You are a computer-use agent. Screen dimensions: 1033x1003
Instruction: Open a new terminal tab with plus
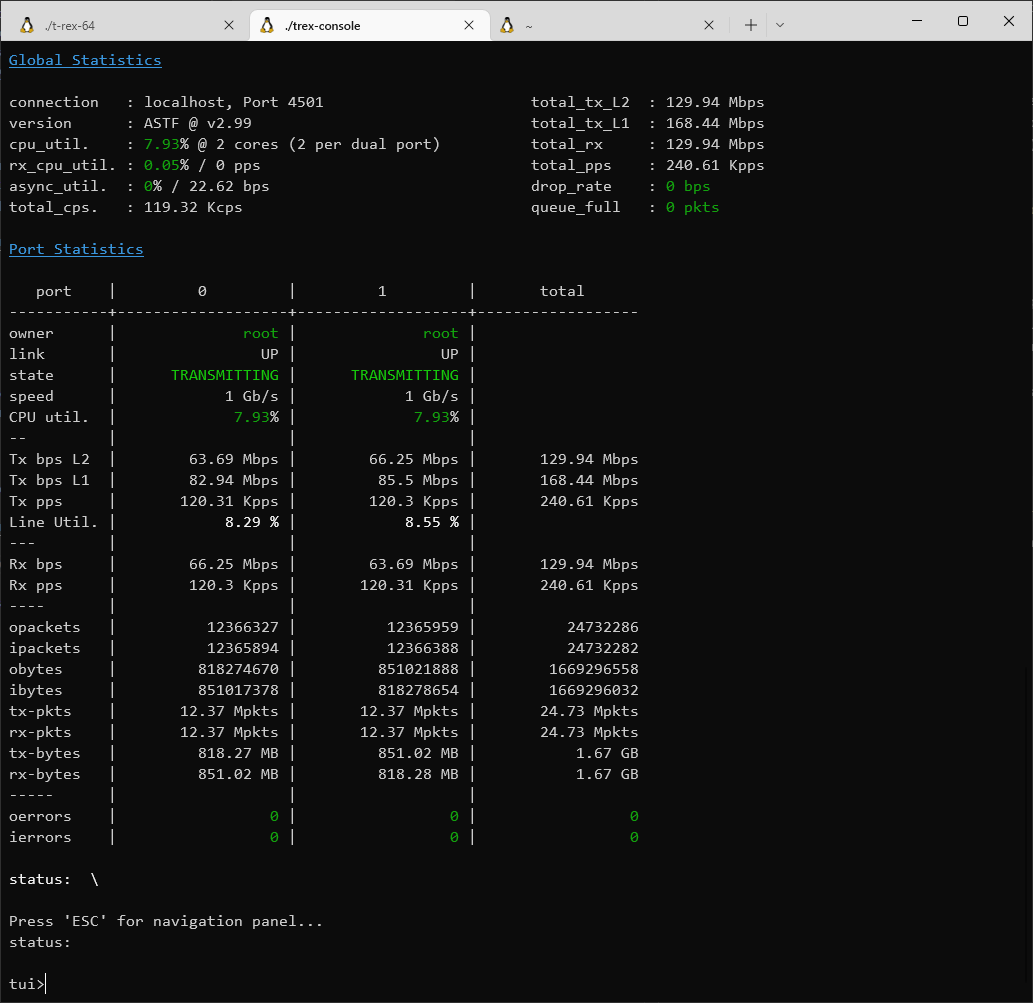[750, 26]
